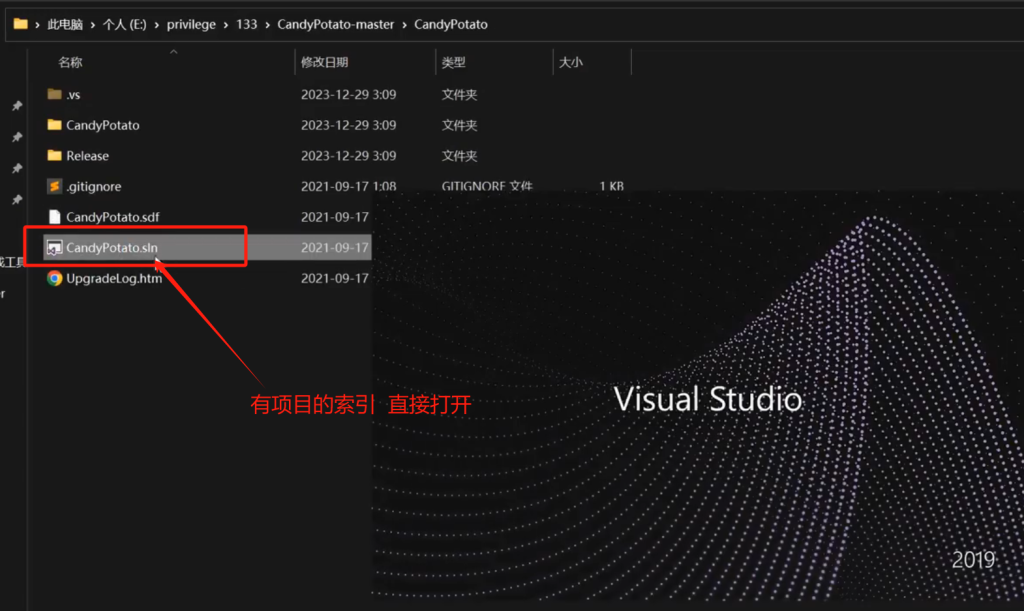
Task: Click the CandyPotato folder modified date
Action: 349,125
